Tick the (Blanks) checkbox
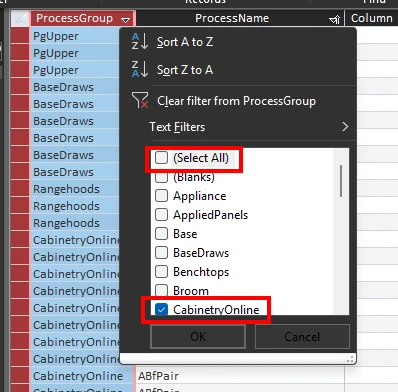This screenshot has height=392, width=398. (x=161, y=177)
